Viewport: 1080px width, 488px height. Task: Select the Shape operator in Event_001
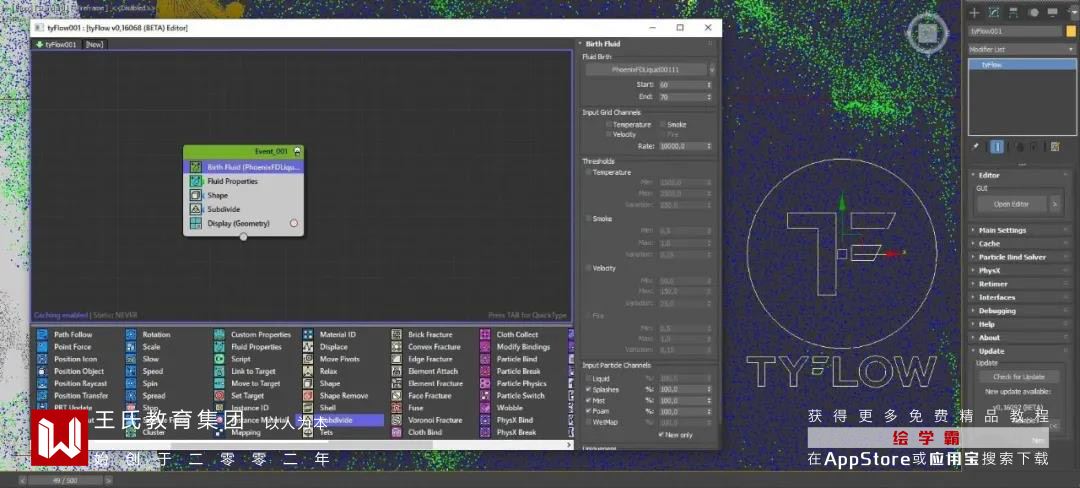pos(243,195)
